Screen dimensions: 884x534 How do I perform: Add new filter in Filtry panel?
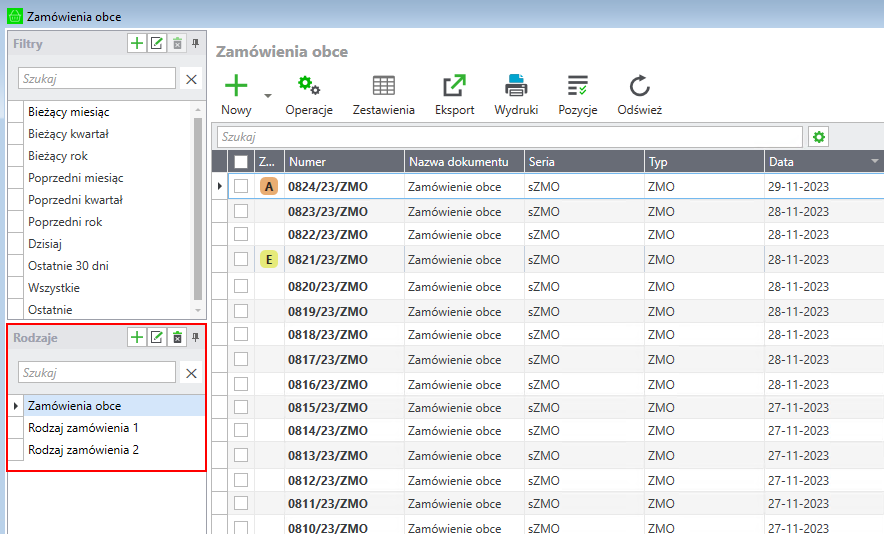pos(136,43)
